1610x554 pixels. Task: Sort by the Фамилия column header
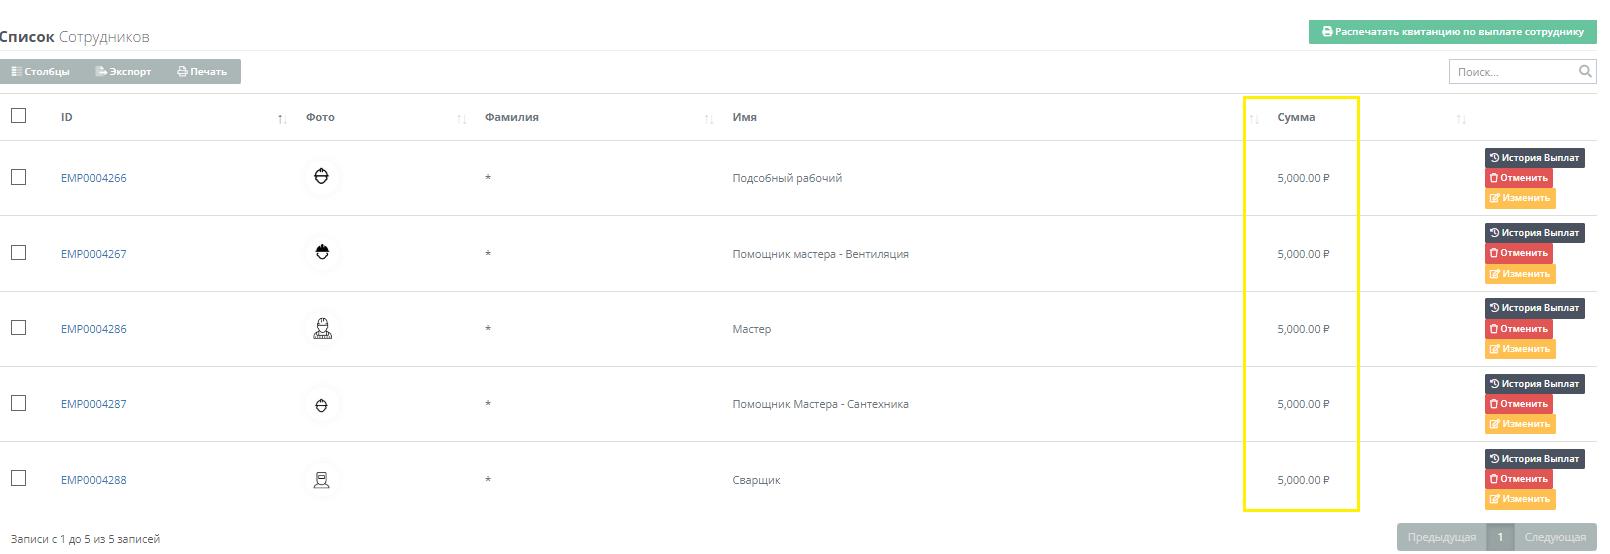[x=512, y=117]
